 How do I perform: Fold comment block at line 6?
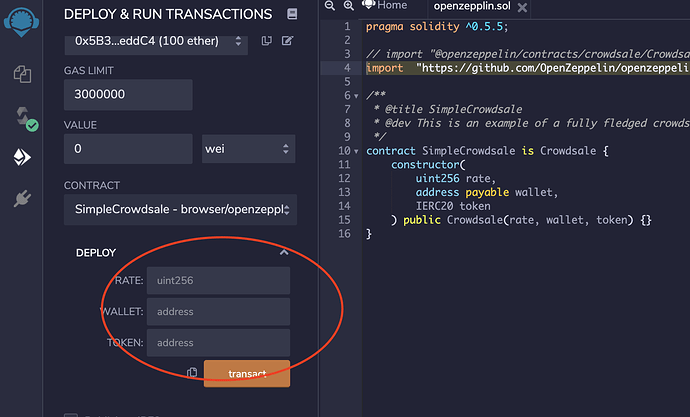pos(356,95)
